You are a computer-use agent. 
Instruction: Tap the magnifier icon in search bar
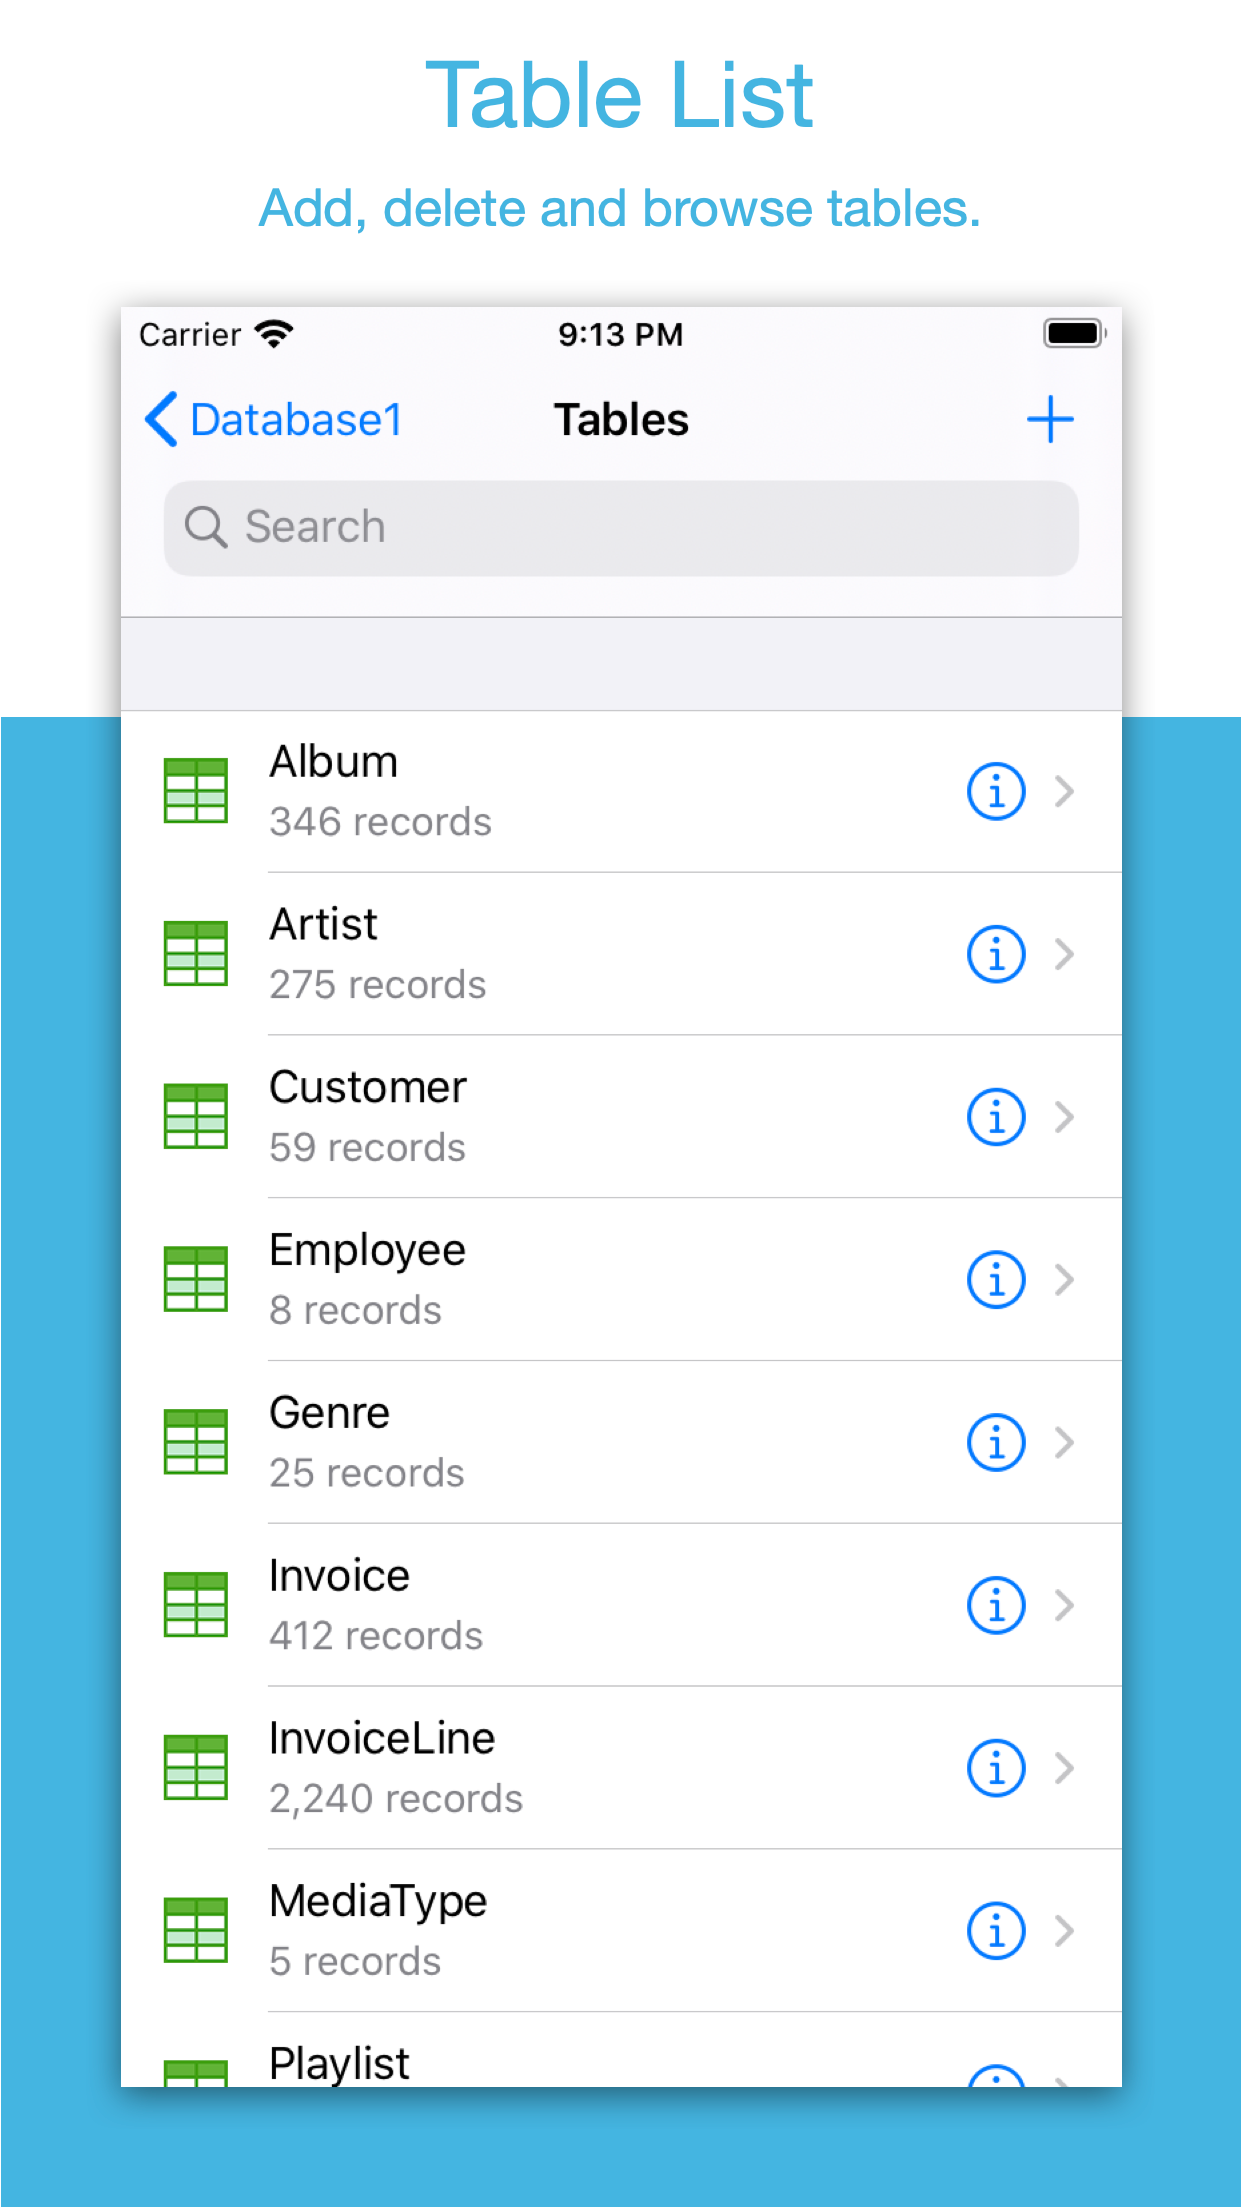tap(206, 527)
